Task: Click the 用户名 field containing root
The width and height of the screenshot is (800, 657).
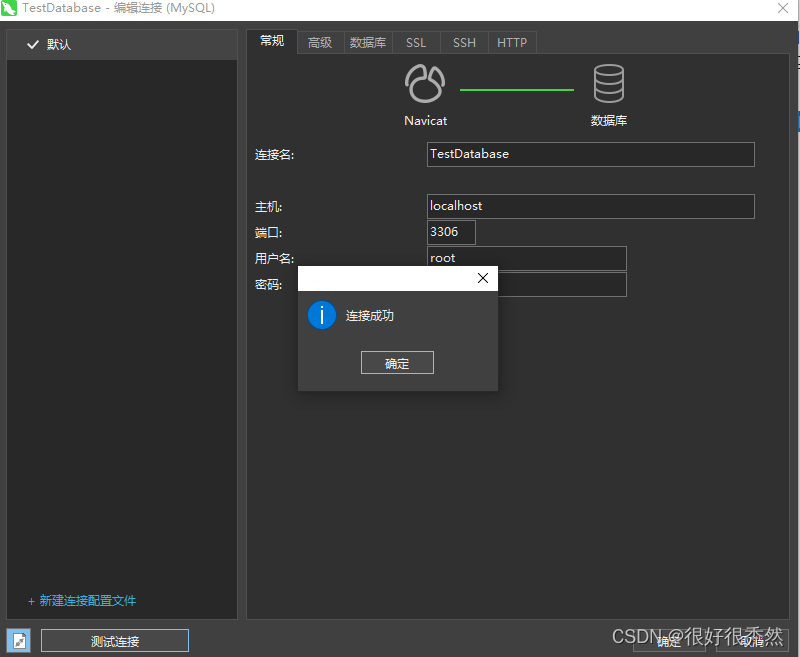Action: coord(527,258)
